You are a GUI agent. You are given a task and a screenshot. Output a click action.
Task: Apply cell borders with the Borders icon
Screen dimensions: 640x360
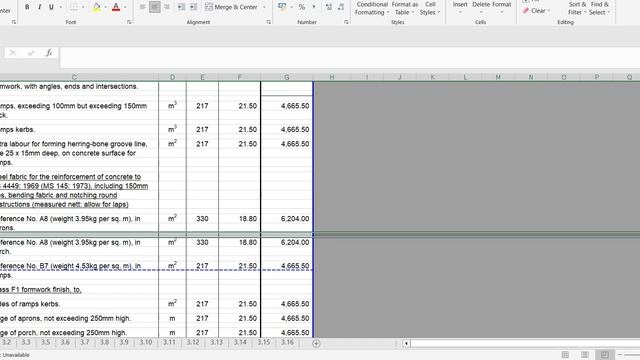coord(74,7)
